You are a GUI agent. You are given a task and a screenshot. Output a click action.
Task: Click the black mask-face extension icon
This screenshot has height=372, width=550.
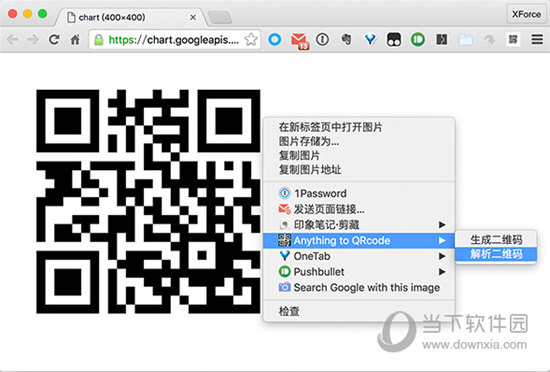394,39
